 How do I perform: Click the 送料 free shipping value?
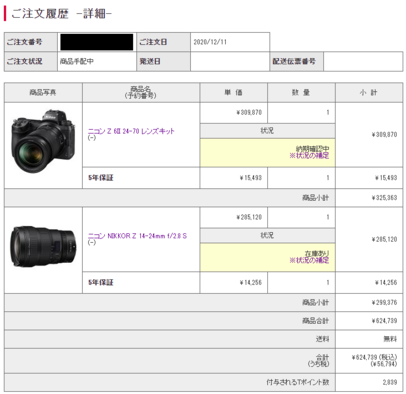pos(390,339)
